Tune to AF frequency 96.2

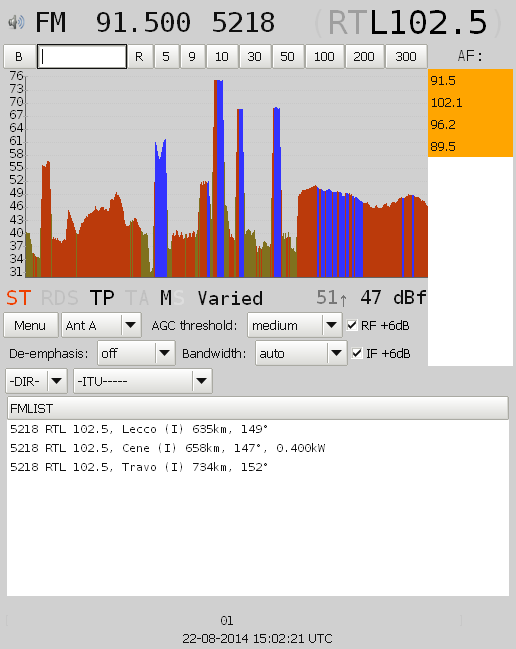470,124
